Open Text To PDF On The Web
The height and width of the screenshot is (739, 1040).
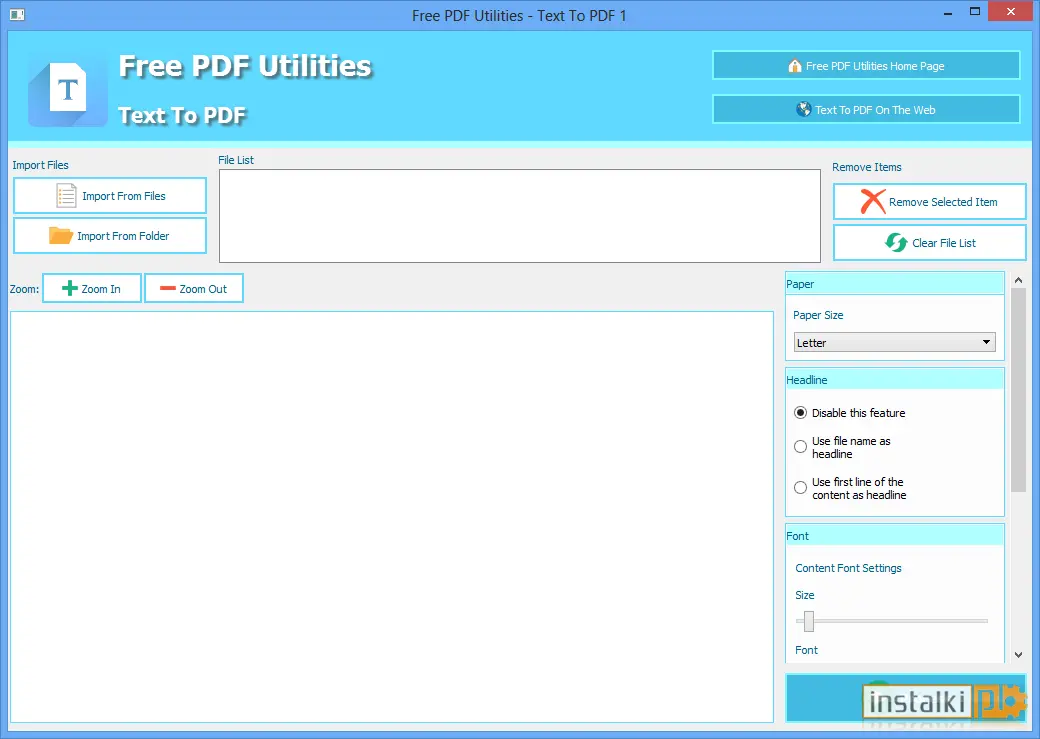[x=866, y=109]
